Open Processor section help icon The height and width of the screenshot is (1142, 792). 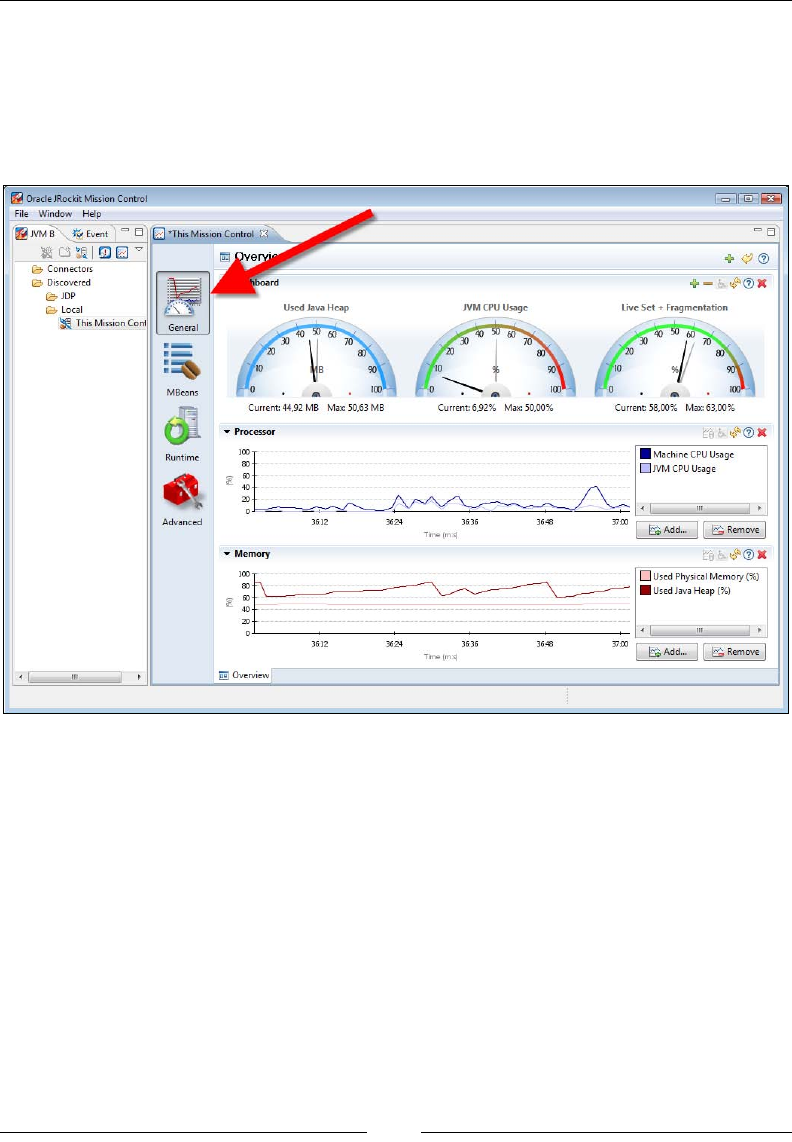click(748, 433)
